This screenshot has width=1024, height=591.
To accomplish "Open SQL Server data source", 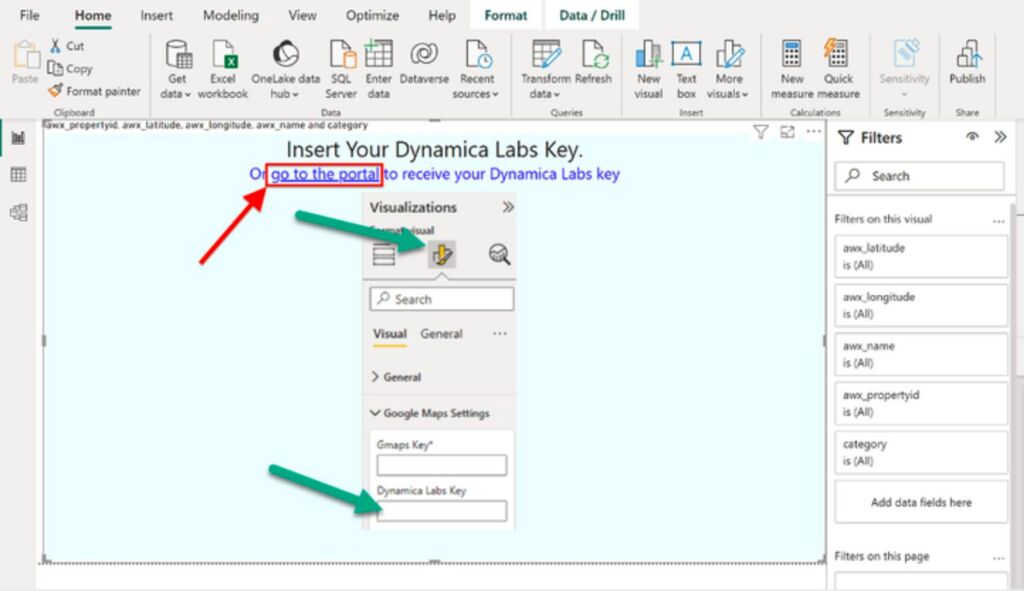I will pos(342,56).
